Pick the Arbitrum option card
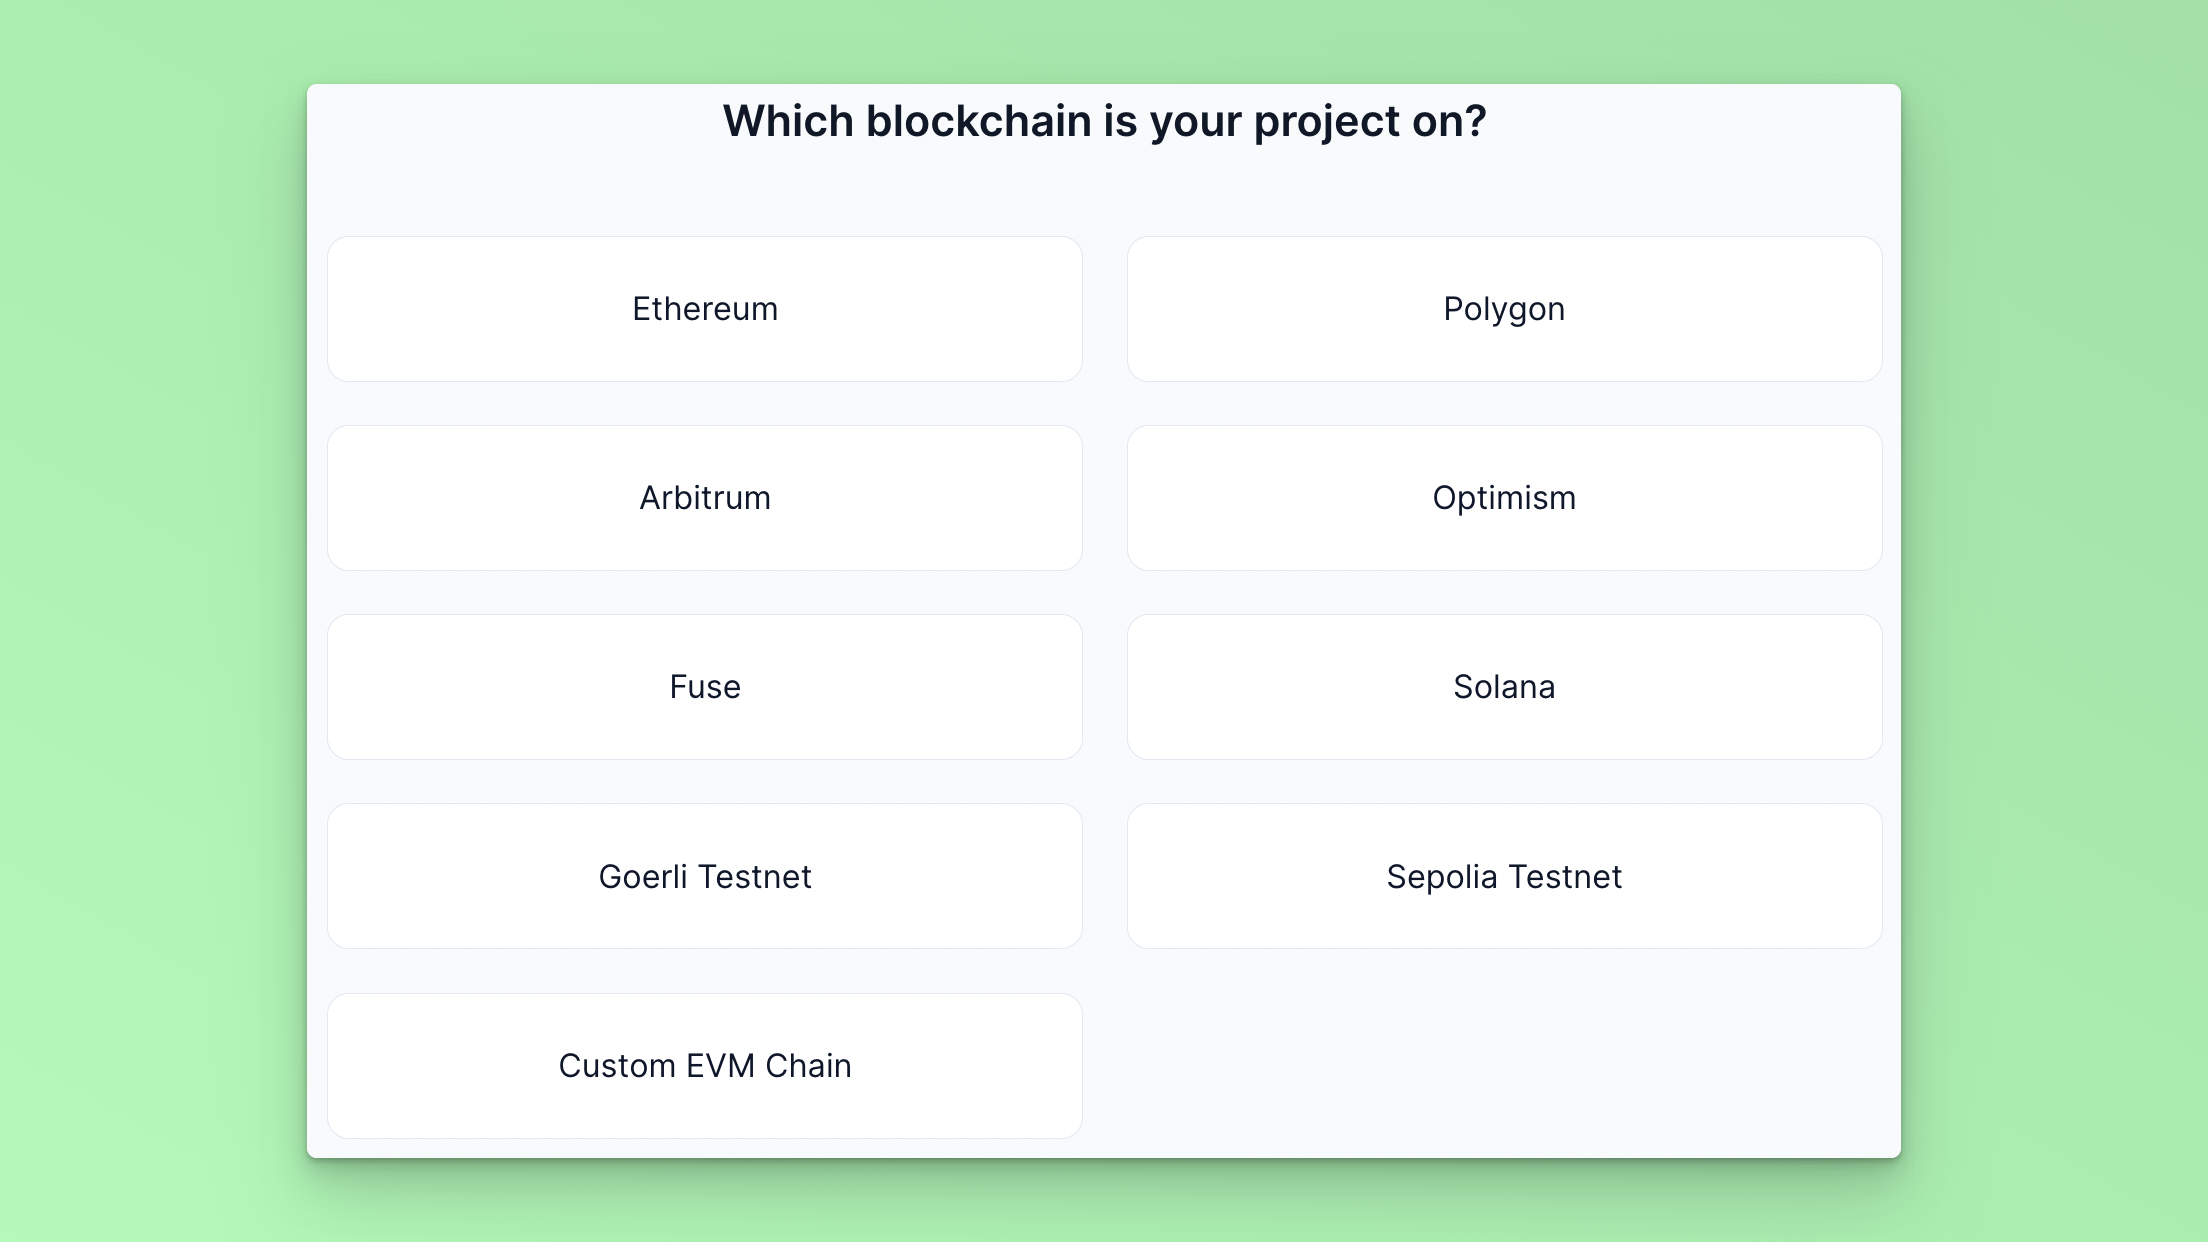Screen dimensions: 2208x1242 tap(705, 498)
